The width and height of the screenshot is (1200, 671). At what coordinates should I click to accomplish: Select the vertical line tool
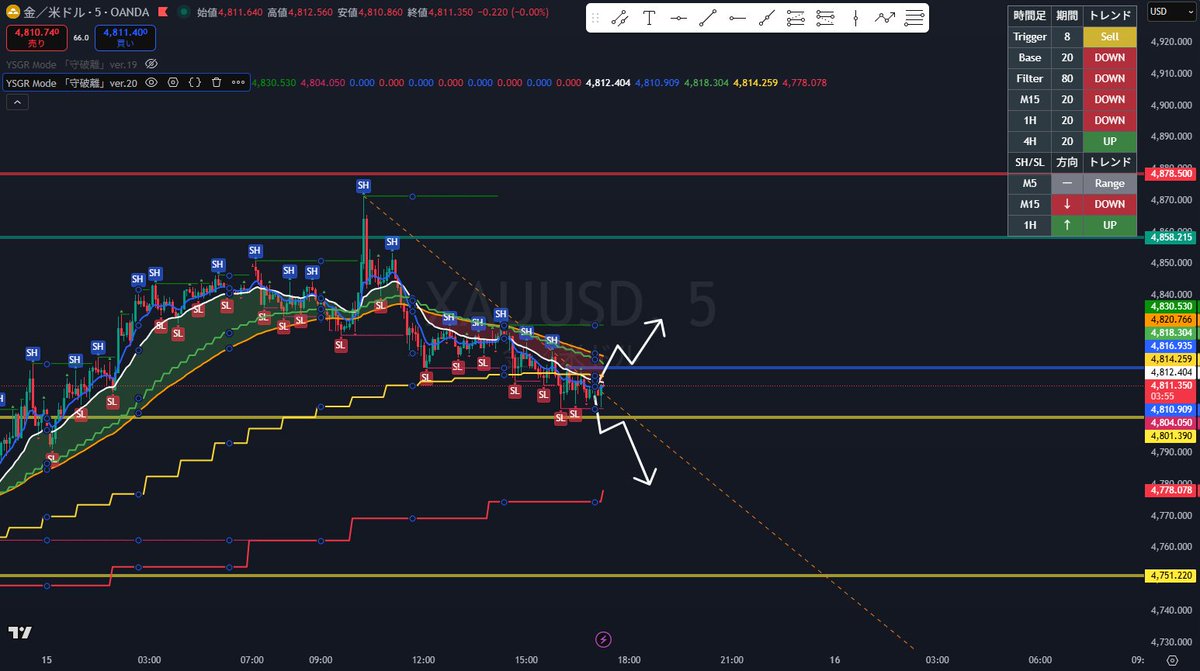click(x=856, y=18)
